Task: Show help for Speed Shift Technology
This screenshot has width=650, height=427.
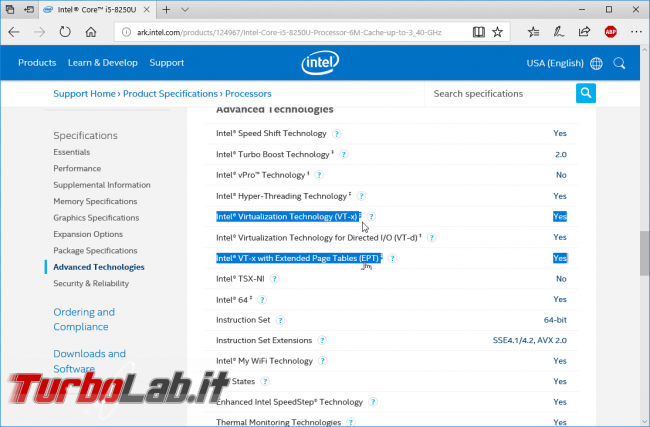Action: click(x=337, y=133)
